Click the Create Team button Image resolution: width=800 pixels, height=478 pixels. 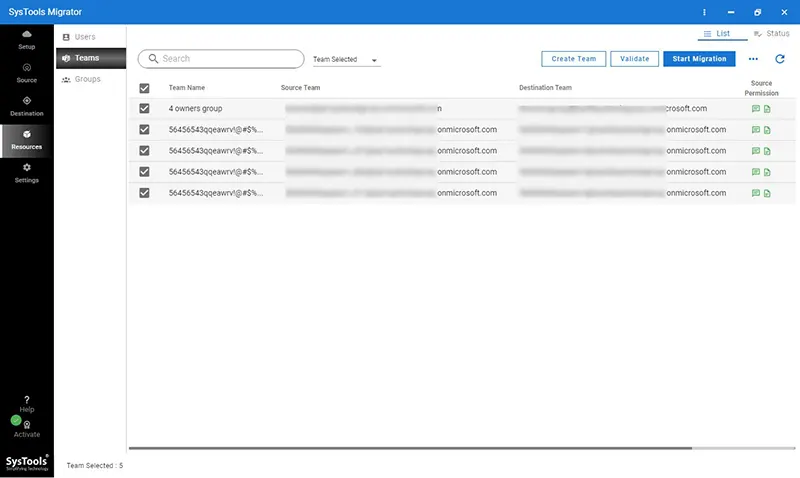click(x=573, y=59)
